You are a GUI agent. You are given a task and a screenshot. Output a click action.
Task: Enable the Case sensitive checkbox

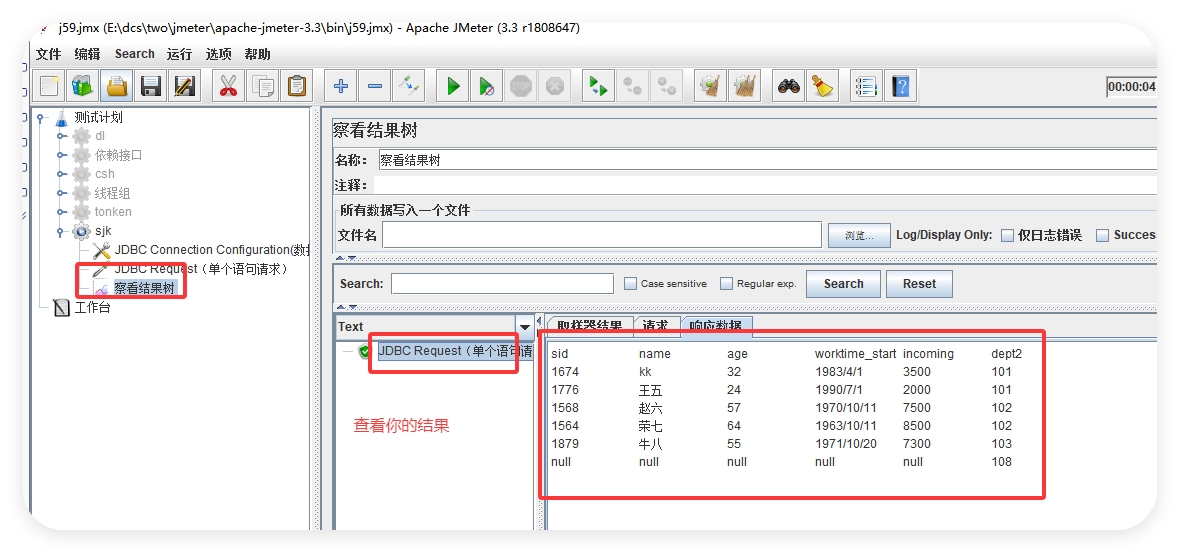[x=631, y=284]
